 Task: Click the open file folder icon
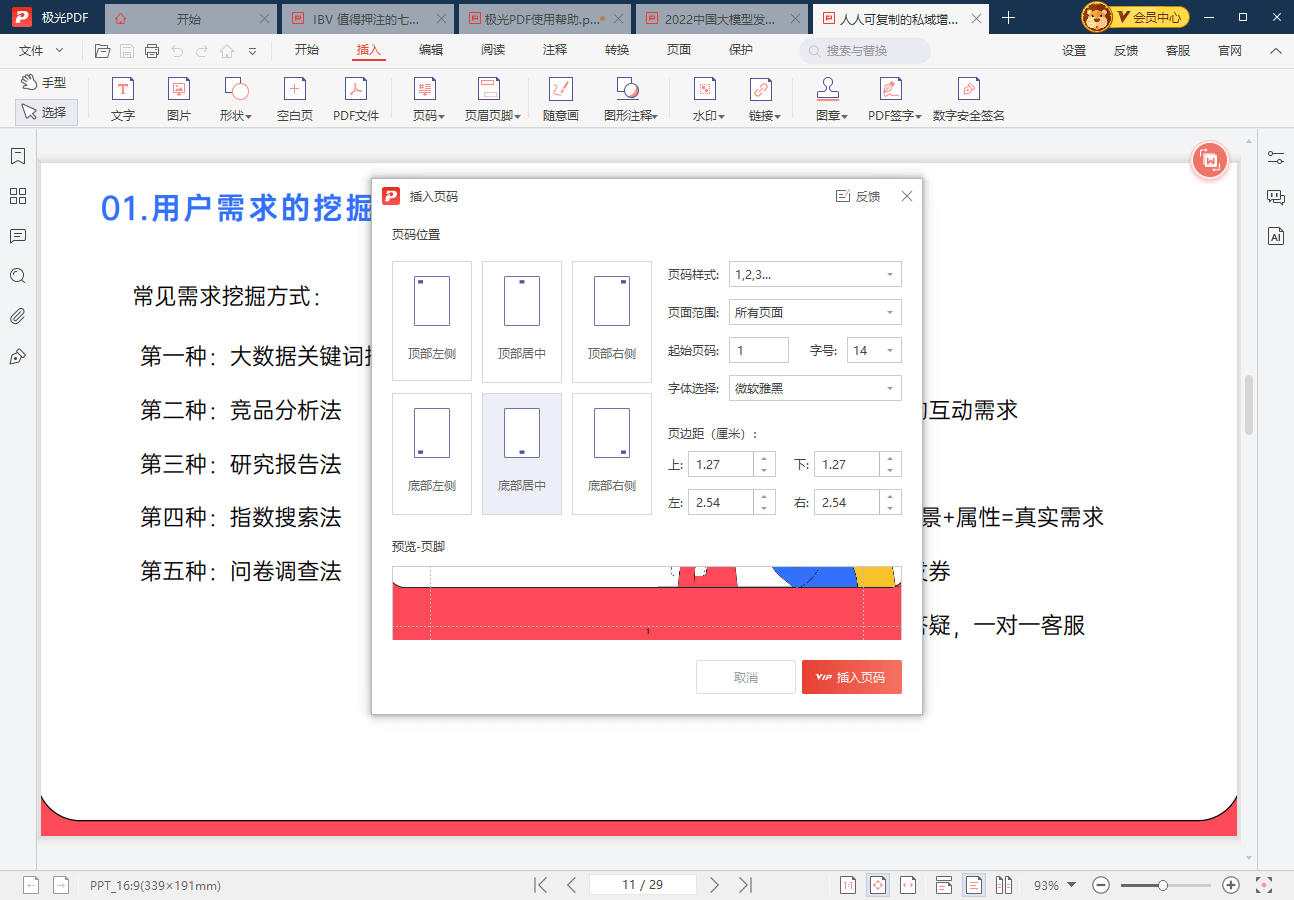(102, 51)
